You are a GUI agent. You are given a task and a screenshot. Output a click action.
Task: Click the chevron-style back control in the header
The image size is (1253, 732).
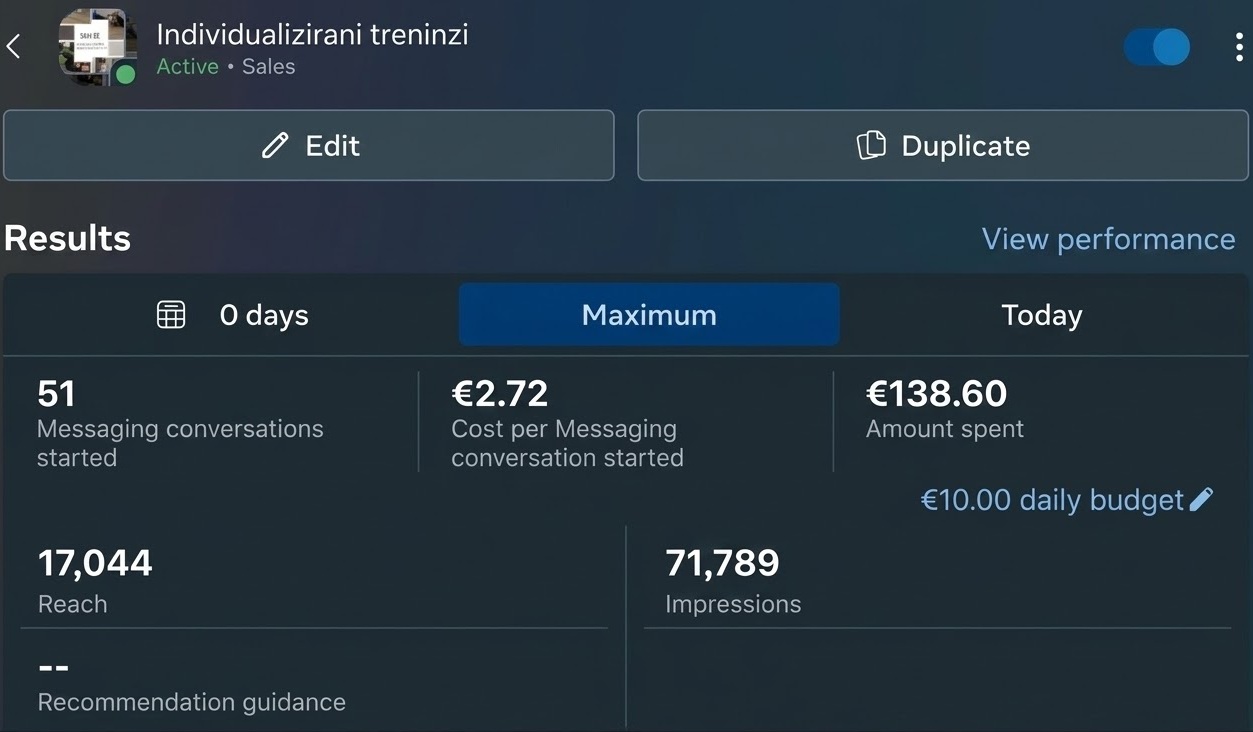15,45
